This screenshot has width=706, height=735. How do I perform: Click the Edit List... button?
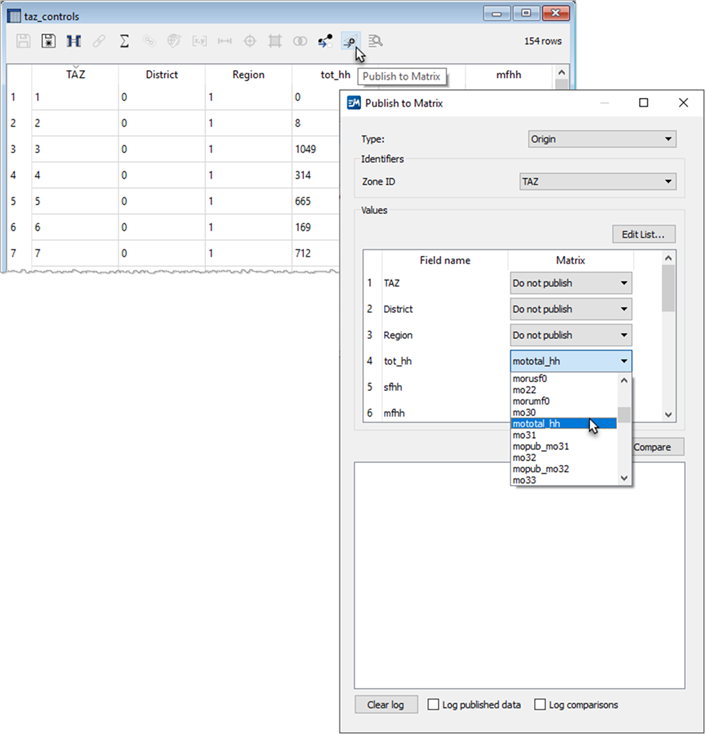pos(644,234)
